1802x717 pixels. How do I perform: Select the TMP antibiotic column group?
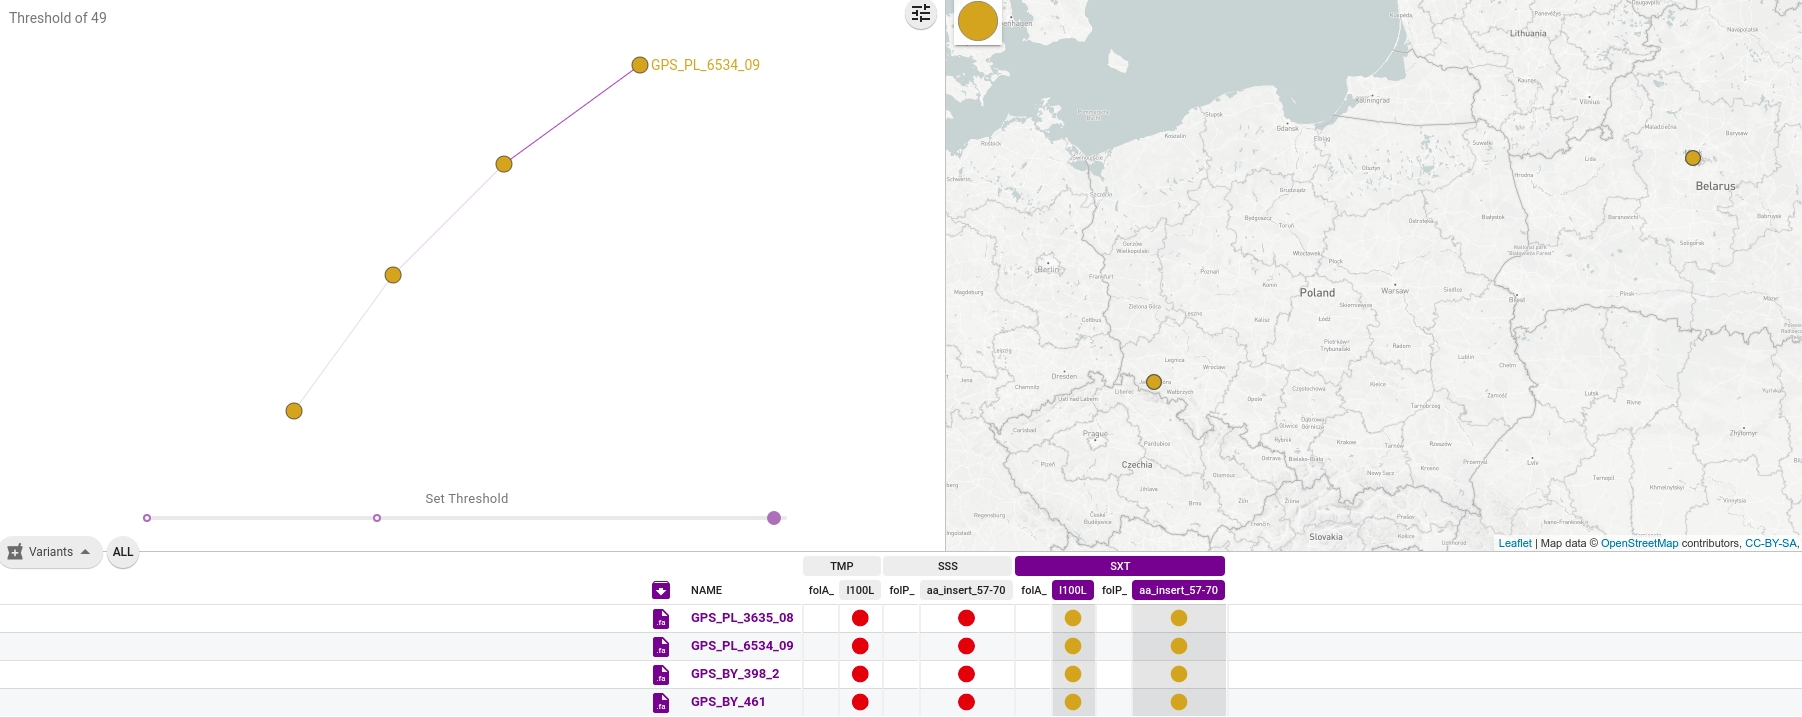click(x=841, y=566)
